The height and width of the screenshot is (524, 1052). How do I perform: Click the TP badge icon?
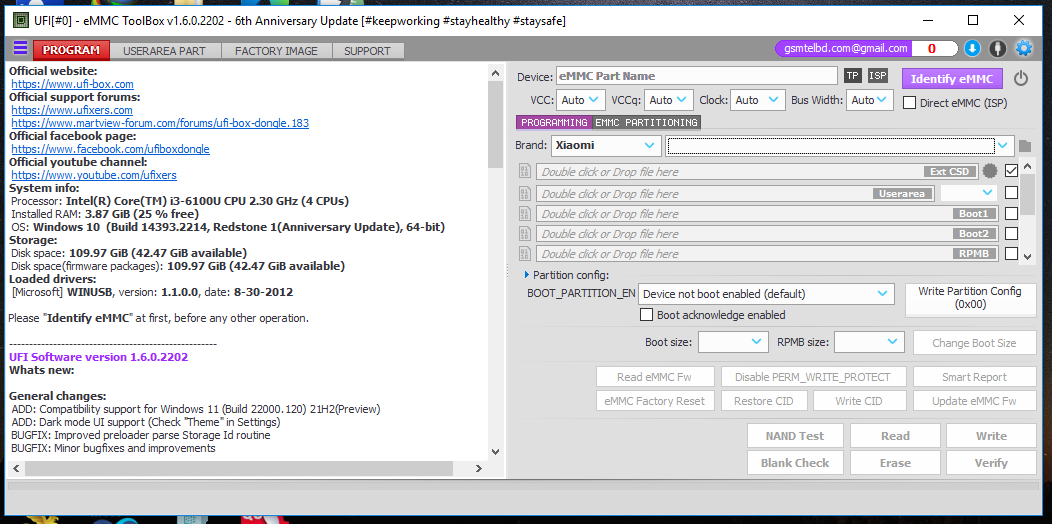852,76
